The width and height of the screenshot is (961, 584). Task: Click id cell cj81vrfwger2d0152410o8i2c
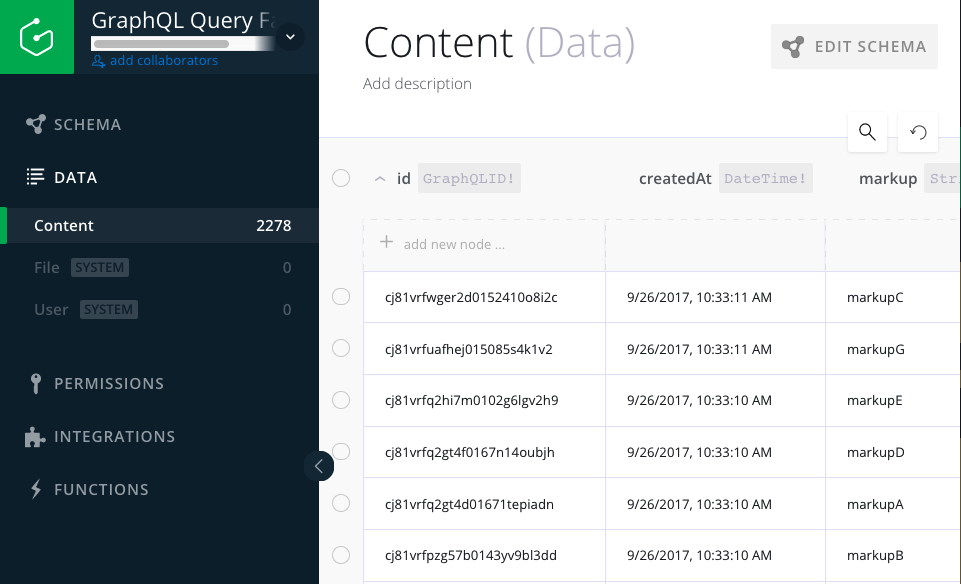click(484, 297)
